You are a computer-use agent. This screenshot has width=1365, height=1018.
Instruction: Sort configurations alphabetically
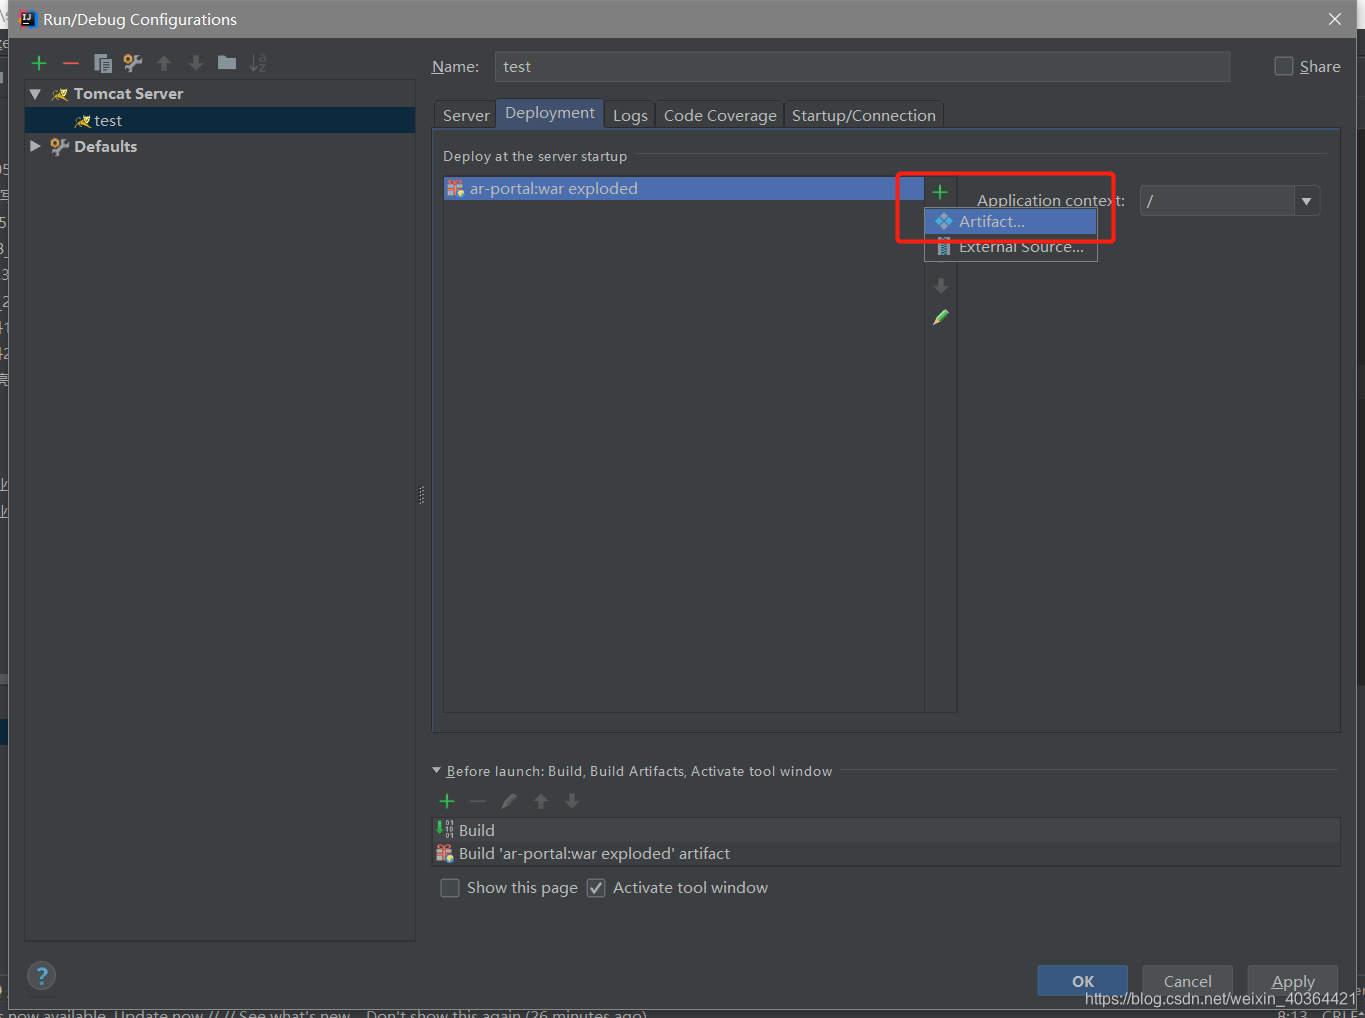click(258, 63)
